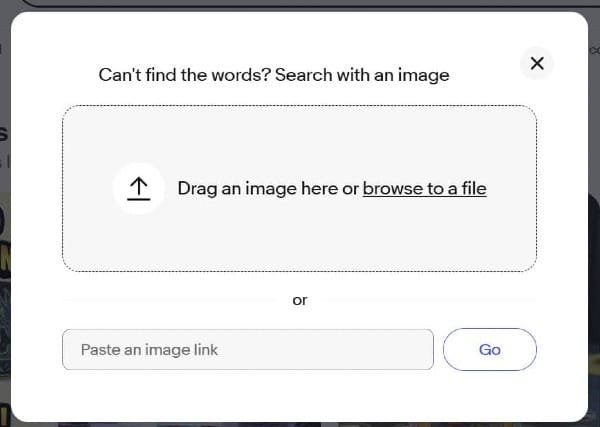Click the word 'browse' in the underlined link
The width and height of the screenshot is (600, 427).
coord(390,188)
